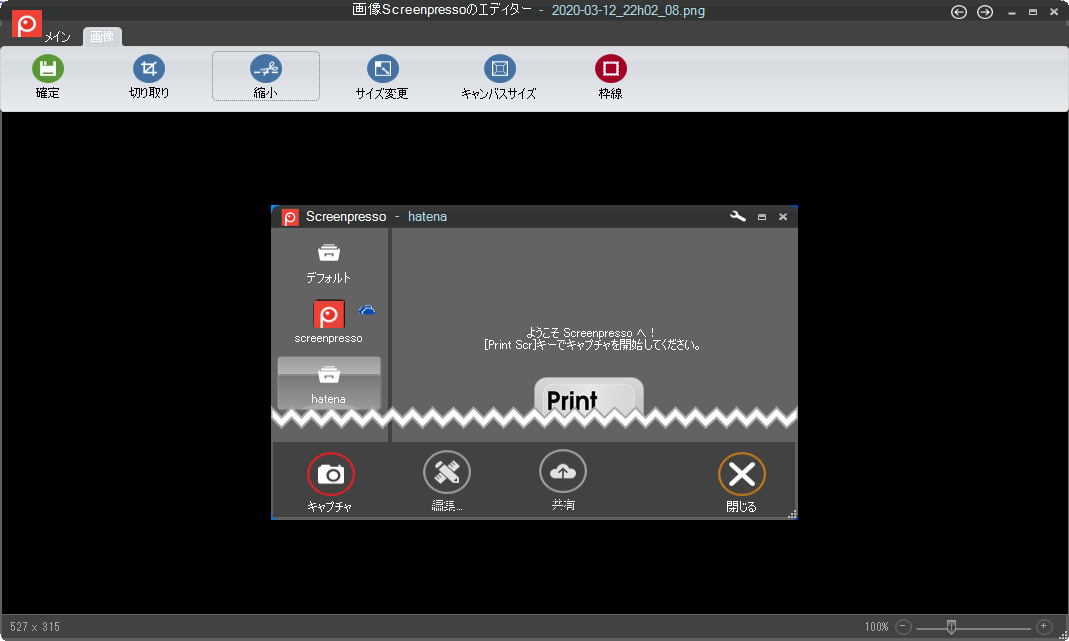Go to next image with right arrow
The width and height of the screenshot is (1069, 641).
(x=984, y=12)
